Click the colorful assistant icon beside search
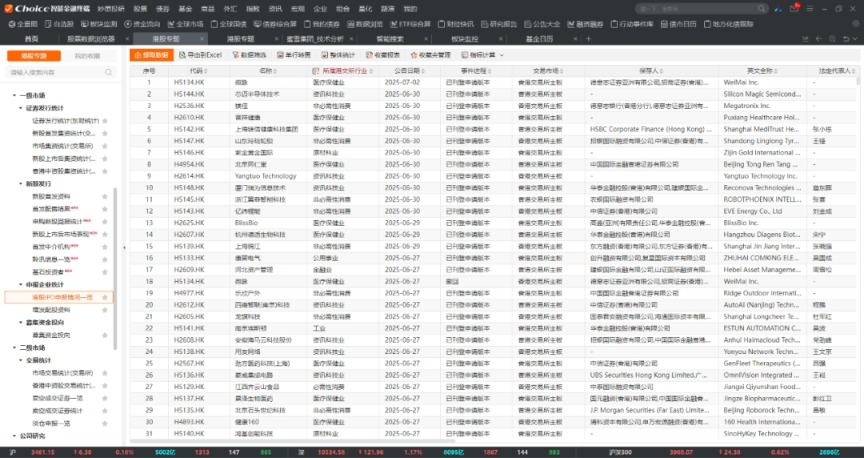 point(778,9)
